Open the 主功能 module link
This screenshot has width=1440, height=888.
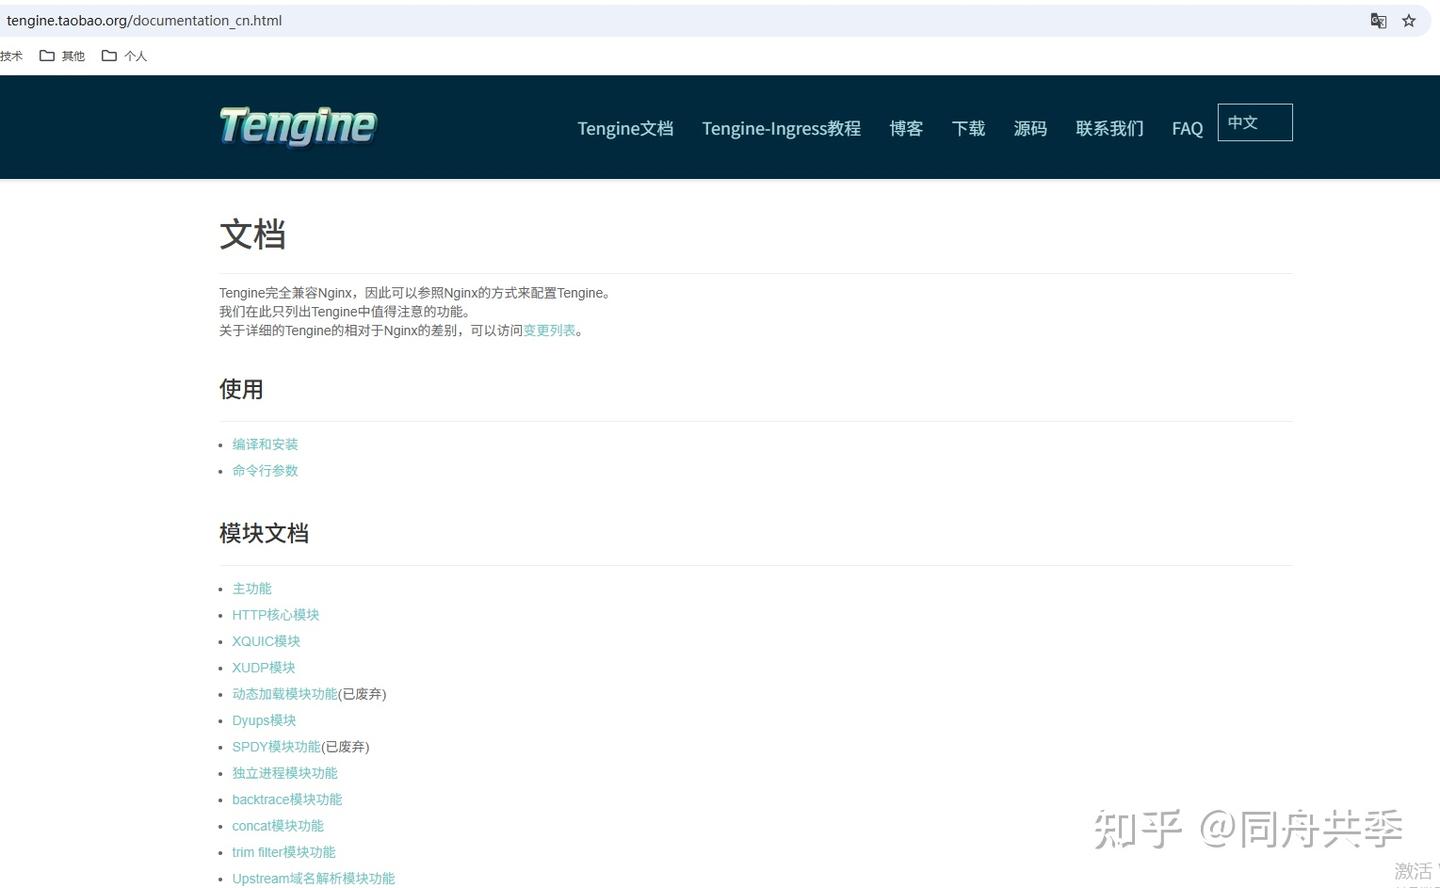point(252,589)
